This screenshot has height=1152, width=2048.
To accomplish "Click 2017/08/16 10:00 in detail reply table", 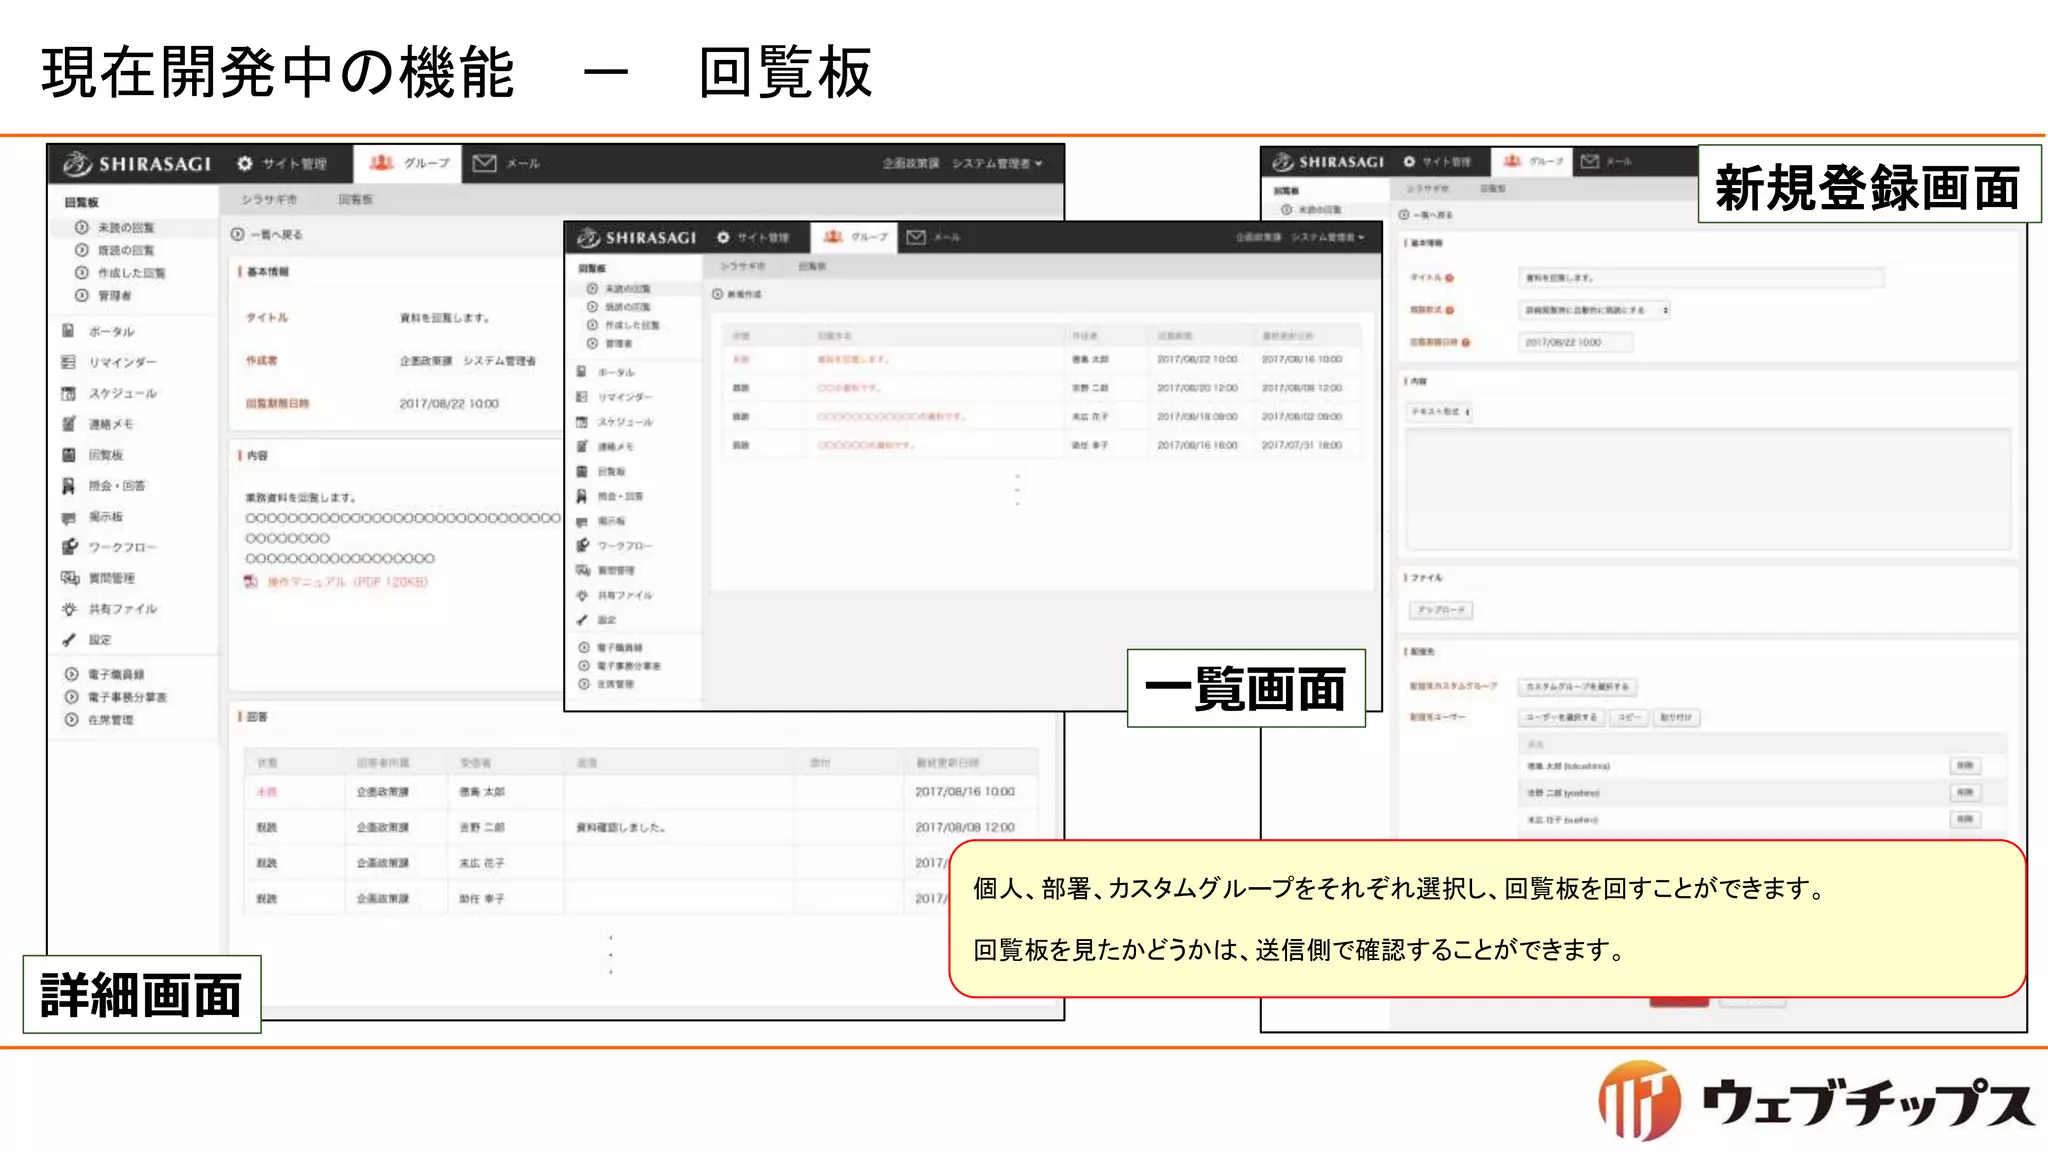I will [x=965, y=792].
